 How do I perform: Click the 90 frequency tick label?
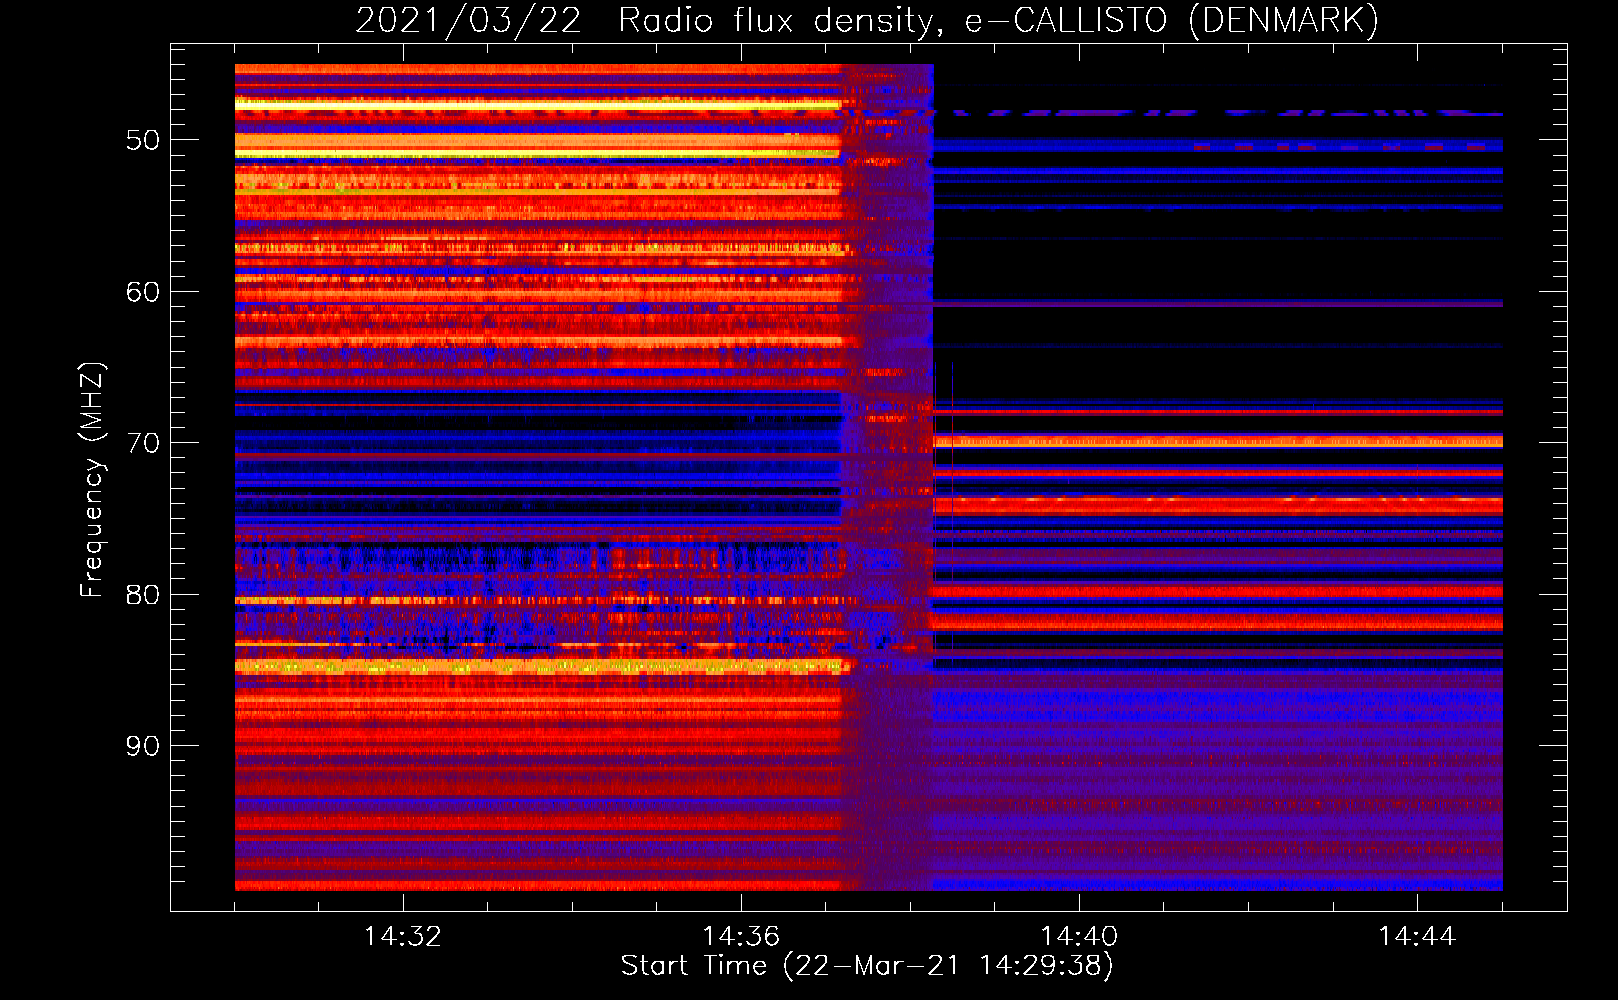coord(143,746)
